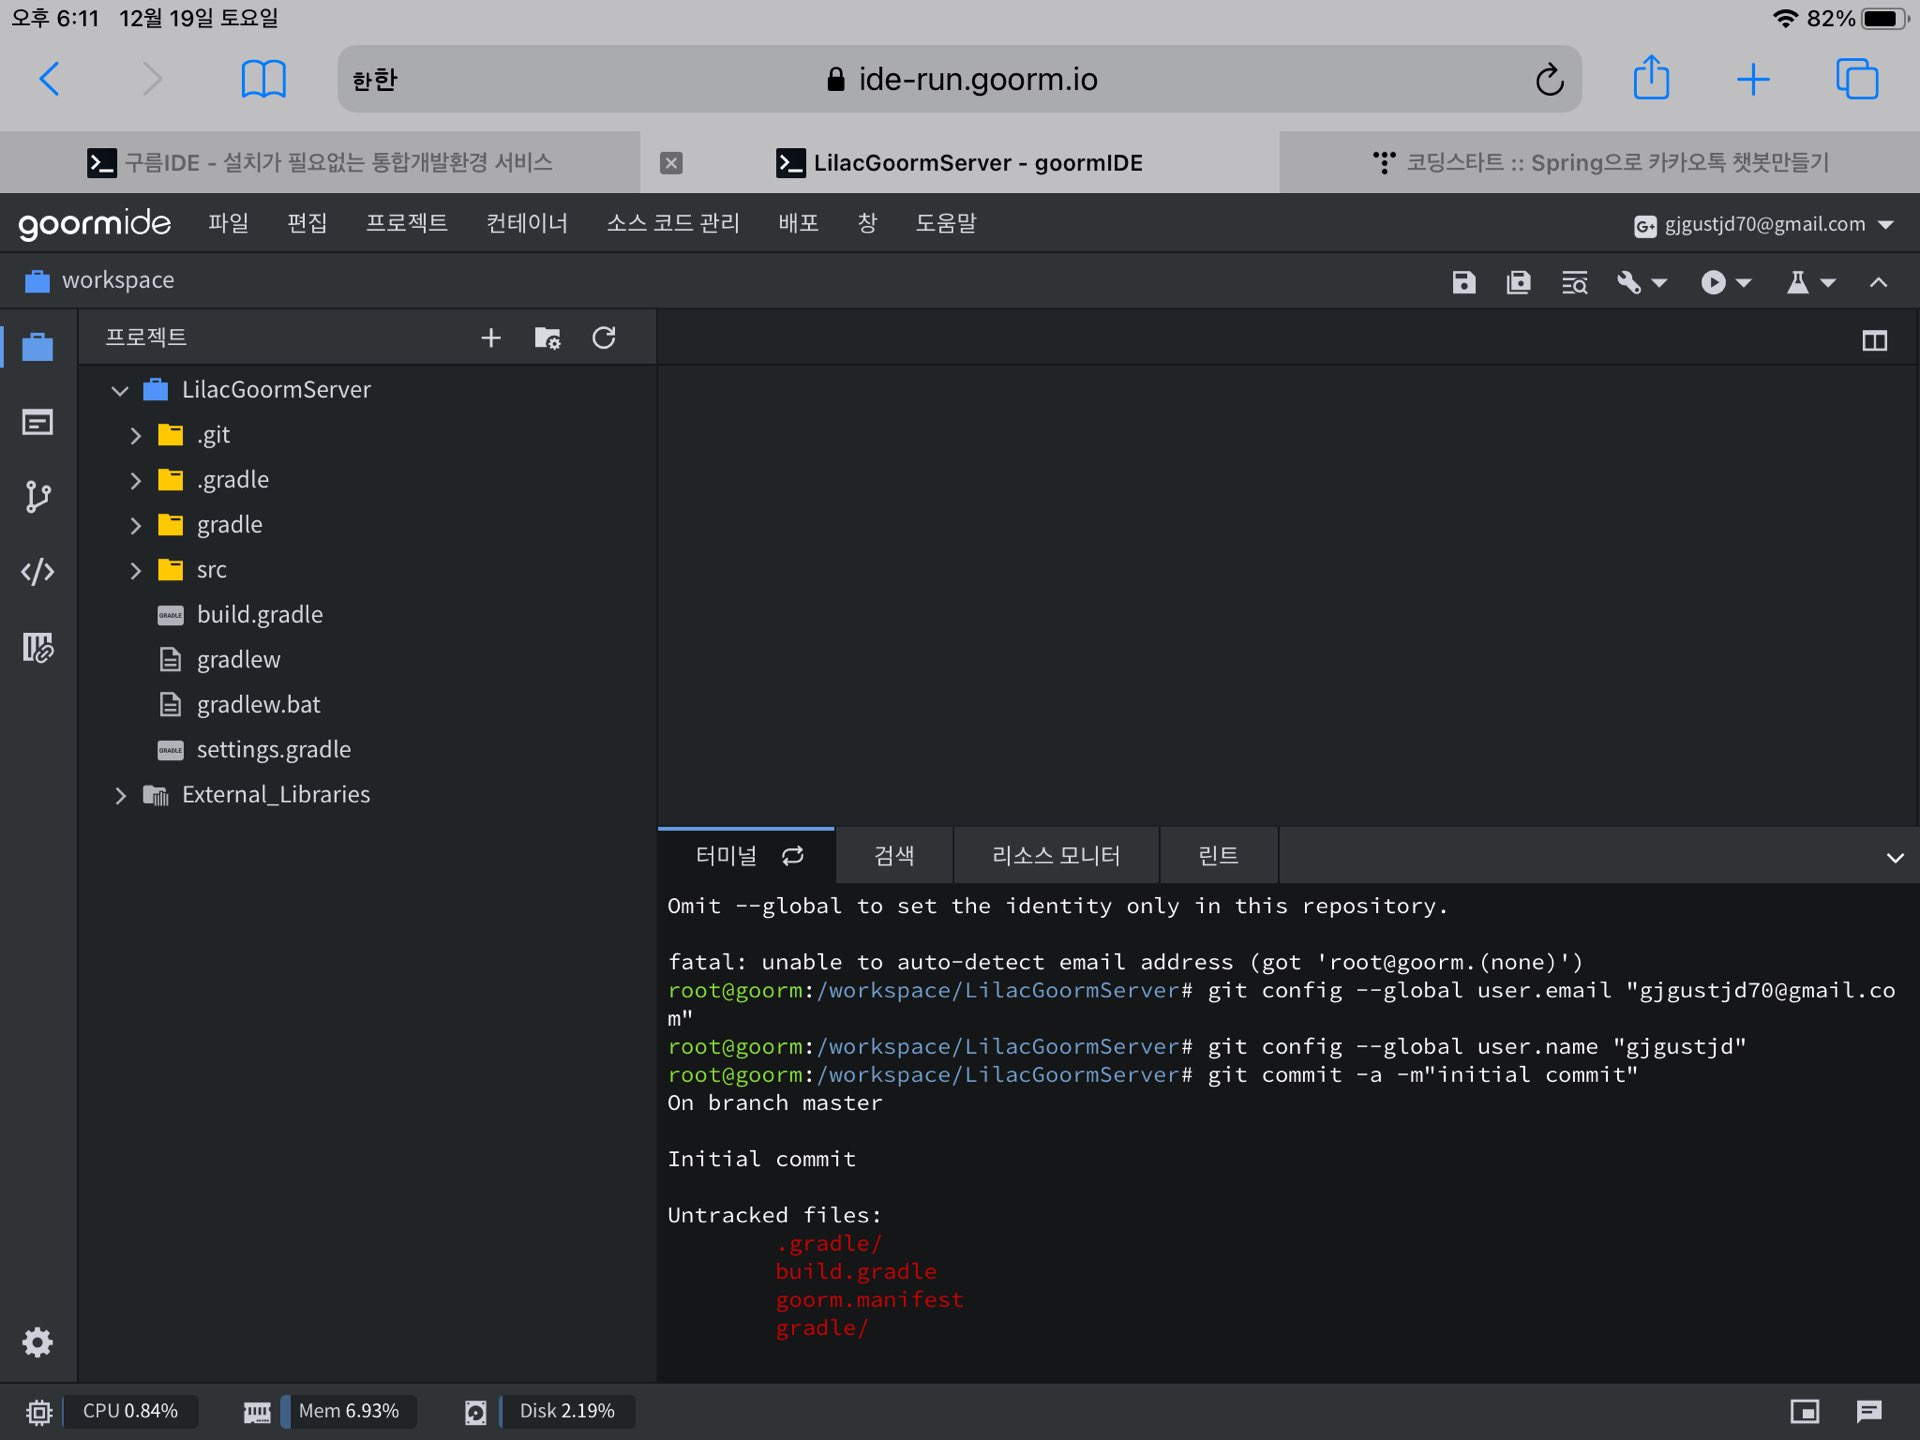Toggle the split editor layout icon
This screenshot has height=1440, width=1920.
click(x=1874, y=341)
